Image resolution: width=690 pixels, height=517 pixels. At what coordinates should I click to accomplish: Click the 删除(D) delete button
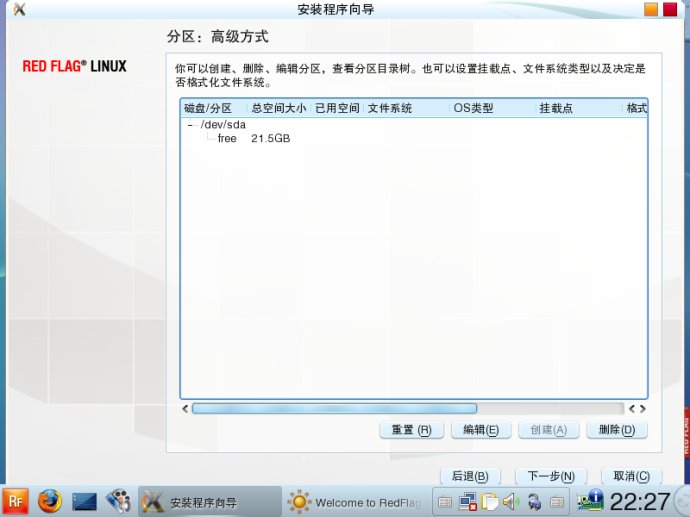coord(616,430)
